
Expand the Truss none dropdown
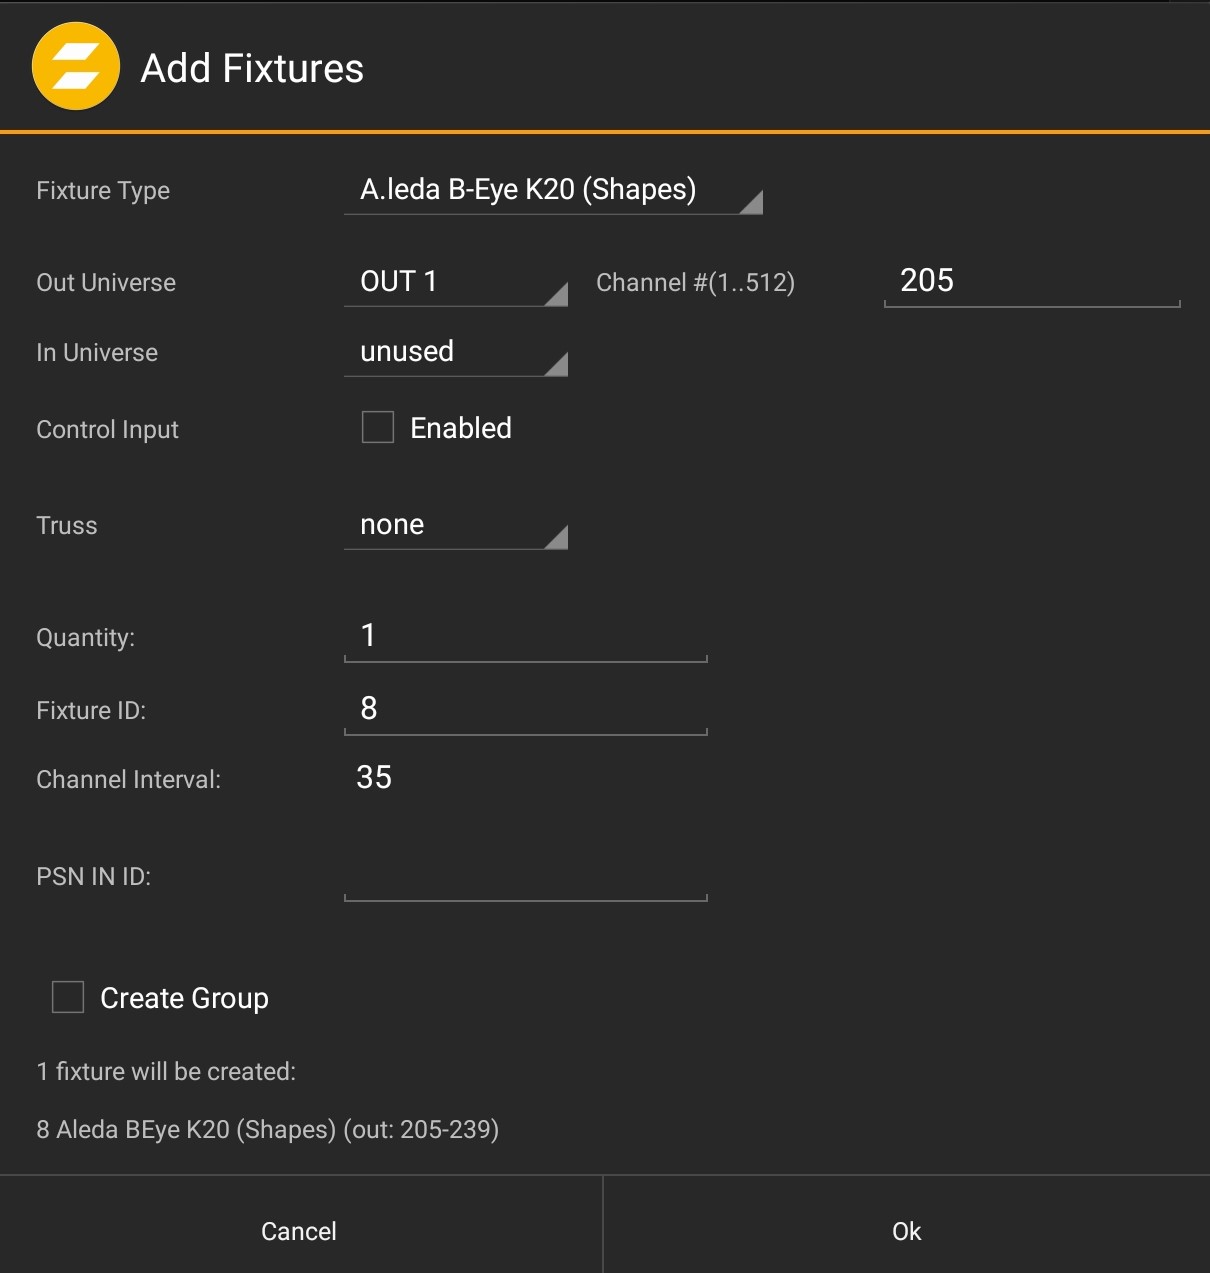(x=456, y=525)
